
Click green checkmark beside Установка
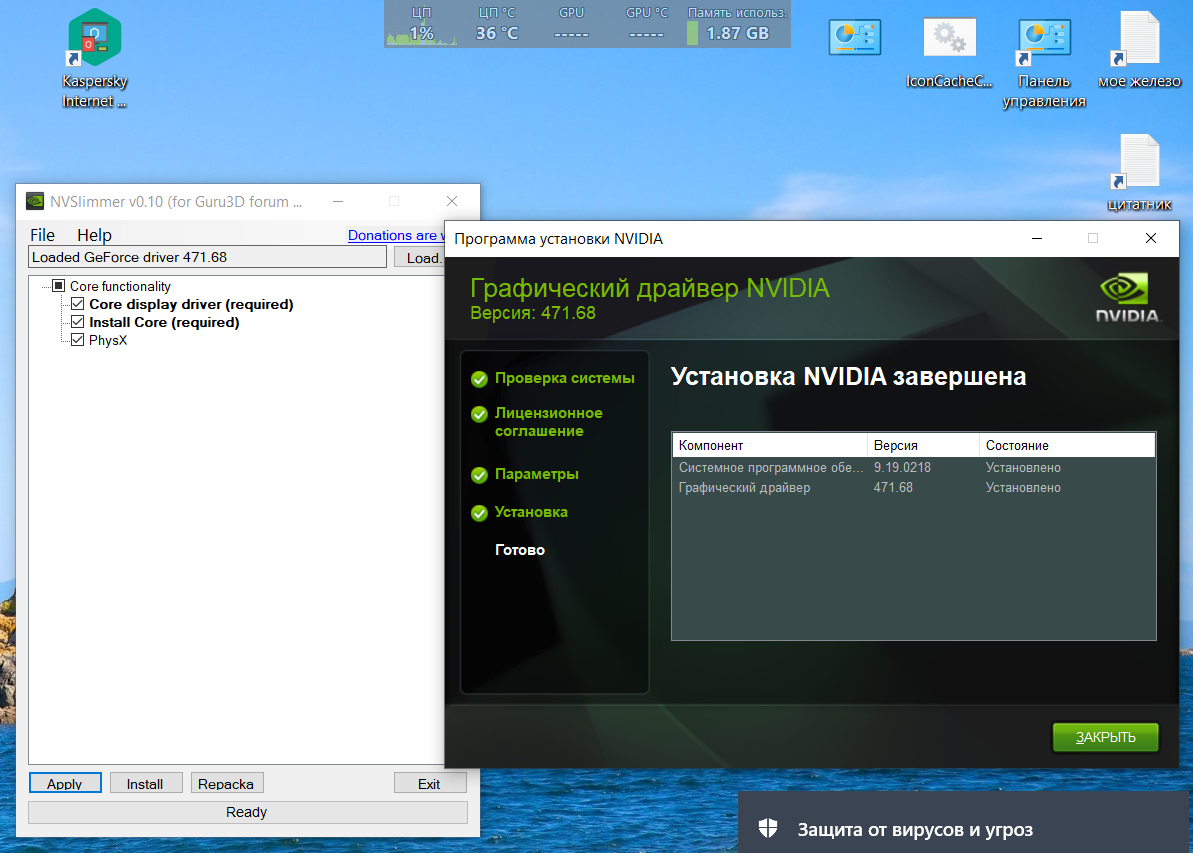(479, 513)
